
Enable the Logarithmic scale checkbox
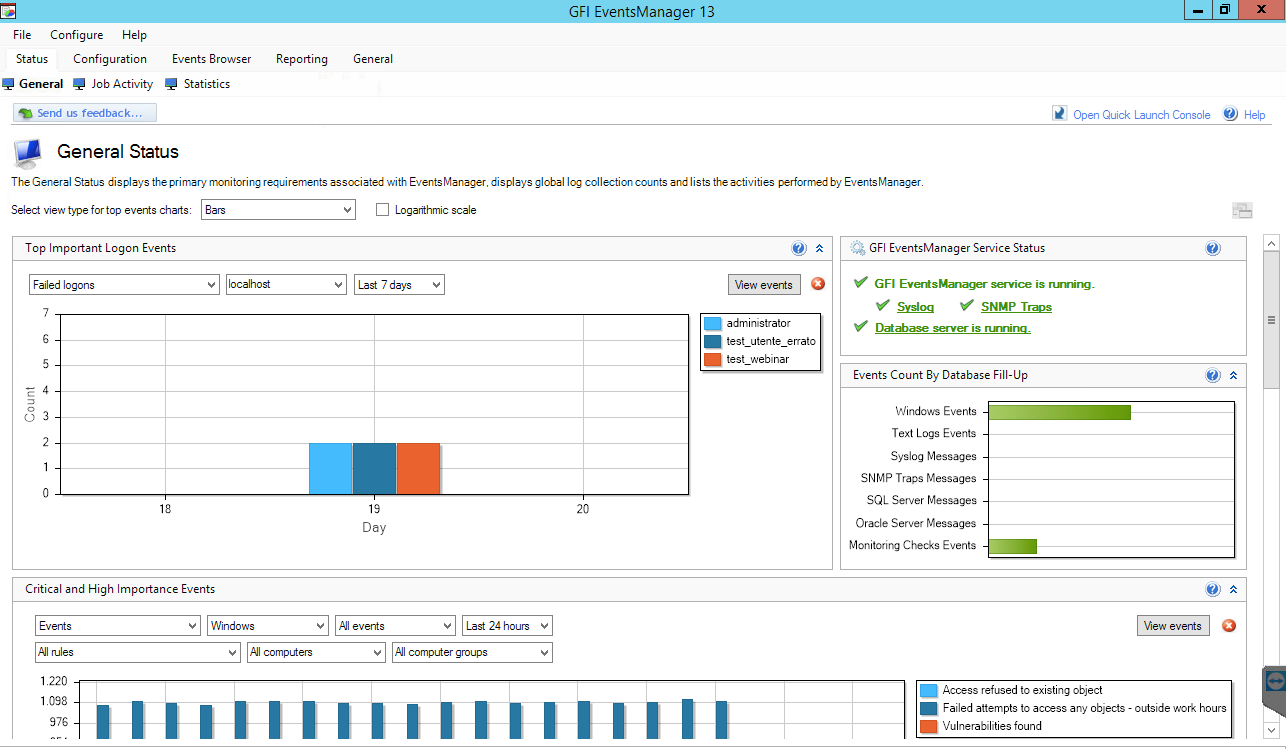(382, 210)
